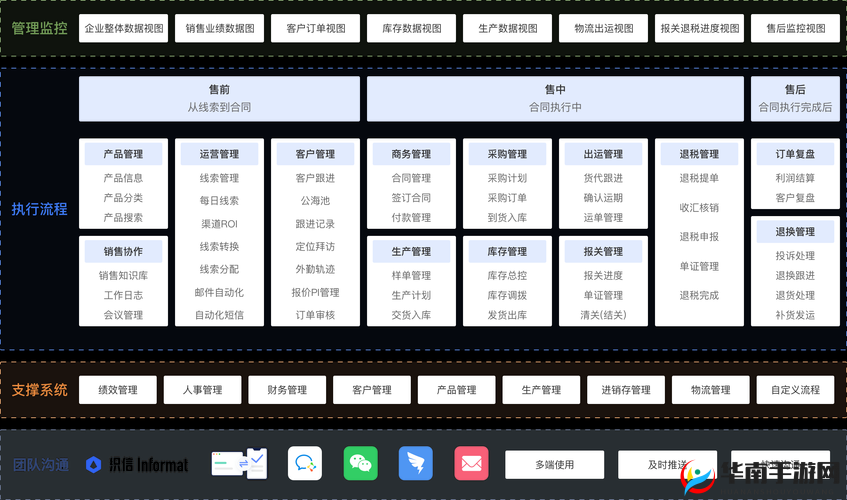Select 绩效管理 in support system row
The height and width of the screenshot is (500, 847).
118,390
